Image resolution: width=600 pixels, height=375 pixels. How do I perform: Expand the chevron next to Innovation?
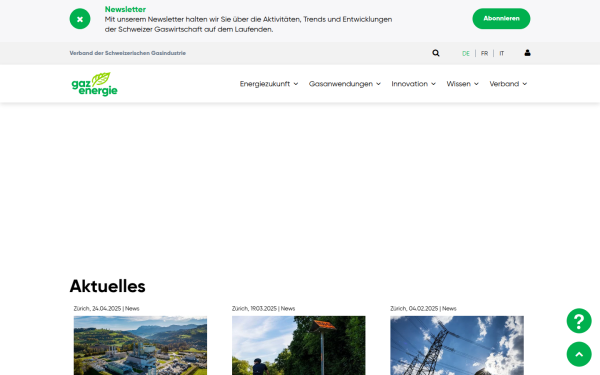[434, 84]
